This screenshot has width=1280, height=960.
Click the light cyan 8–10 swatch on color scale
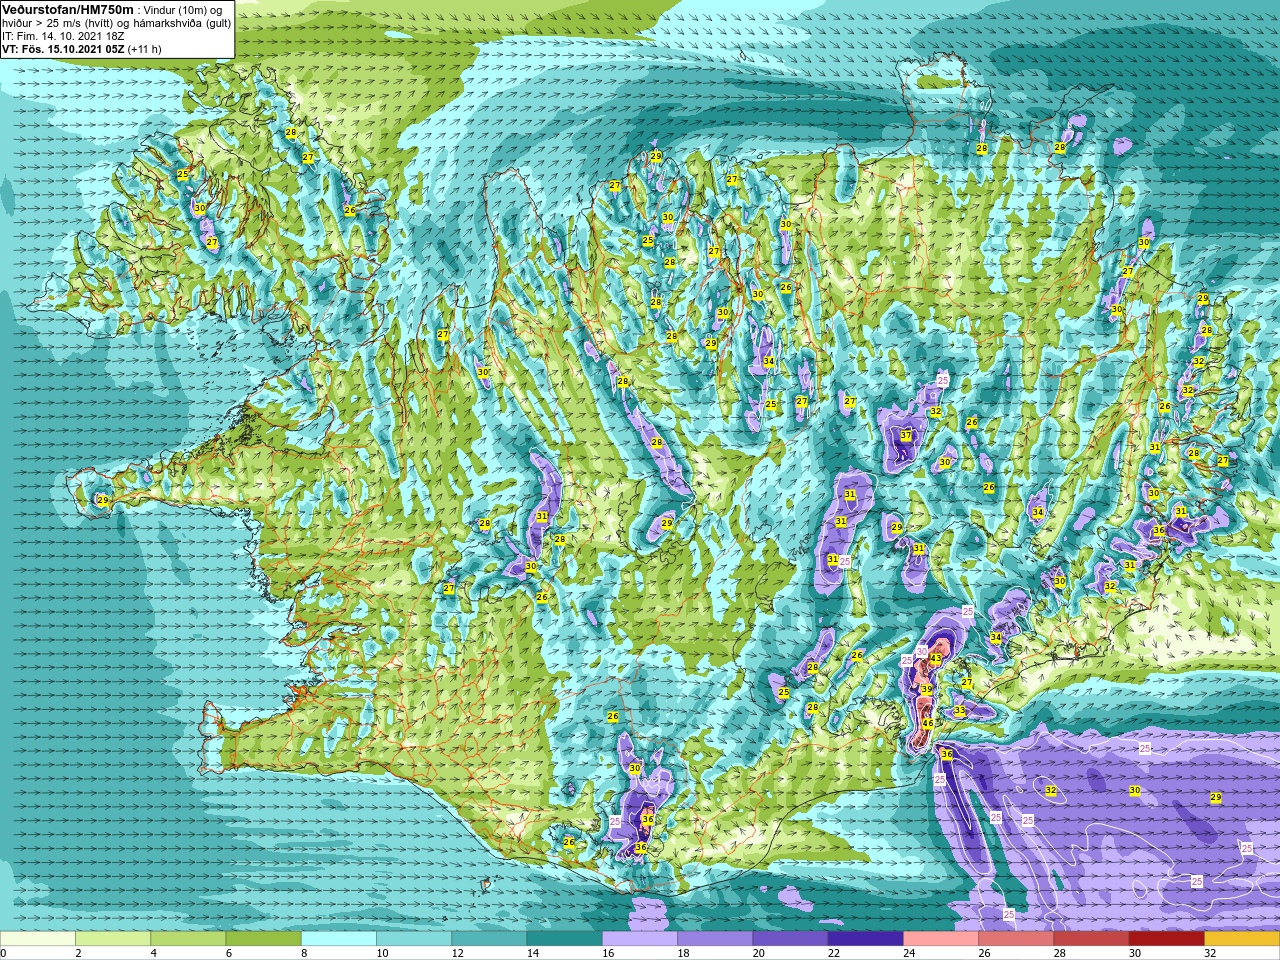[x=339, y=939]
